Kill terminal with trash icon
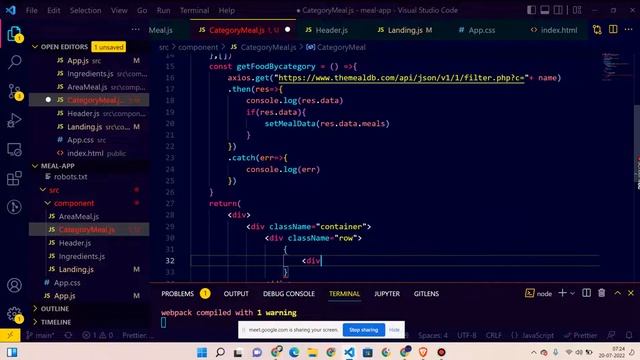Screen dimensions: 640x360 (x=601, y=293)
